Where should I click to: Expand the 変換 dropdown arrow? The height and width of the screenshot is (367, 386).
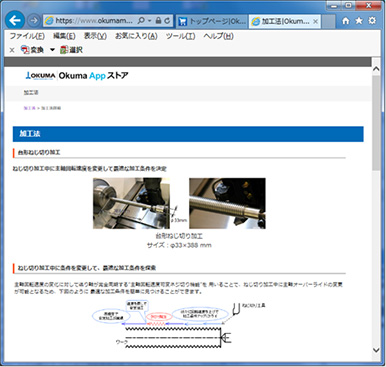[52, 50]
